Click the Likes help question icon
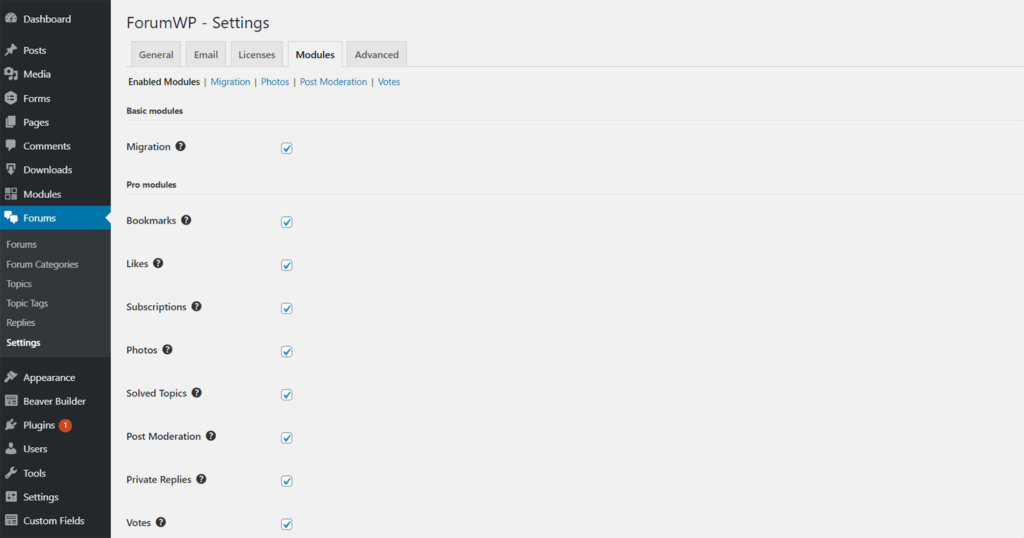 coord(158,263)
